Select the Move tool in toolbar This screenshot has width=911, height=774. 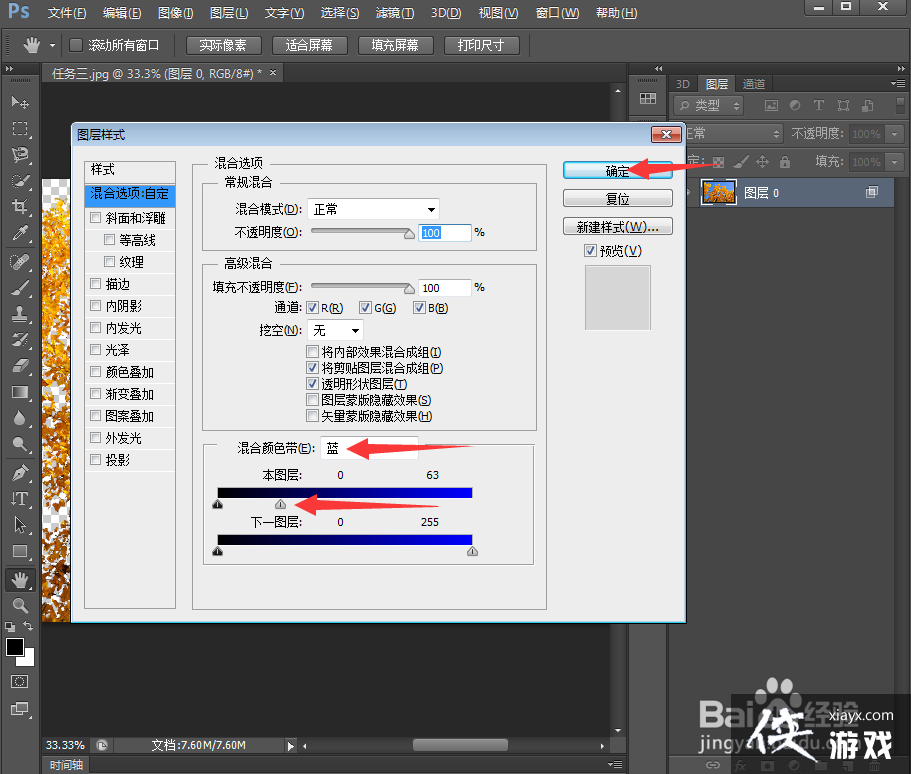19,103
